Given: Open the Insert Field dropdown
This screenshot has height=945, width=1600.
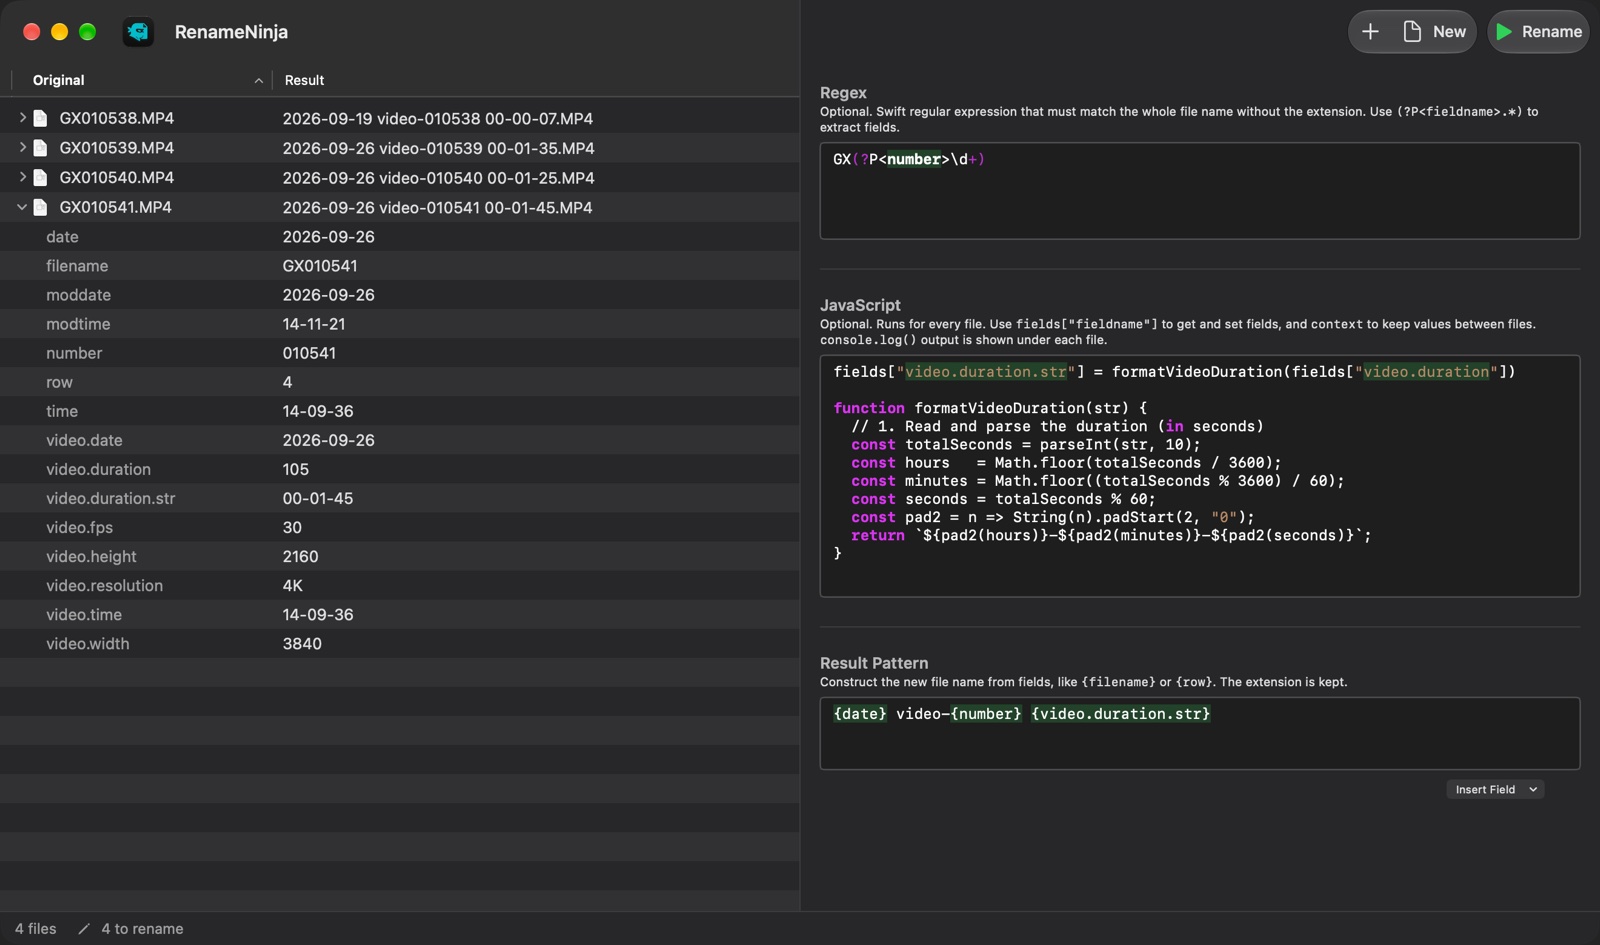Looking at the screenshot, I should pos(1495,789).
